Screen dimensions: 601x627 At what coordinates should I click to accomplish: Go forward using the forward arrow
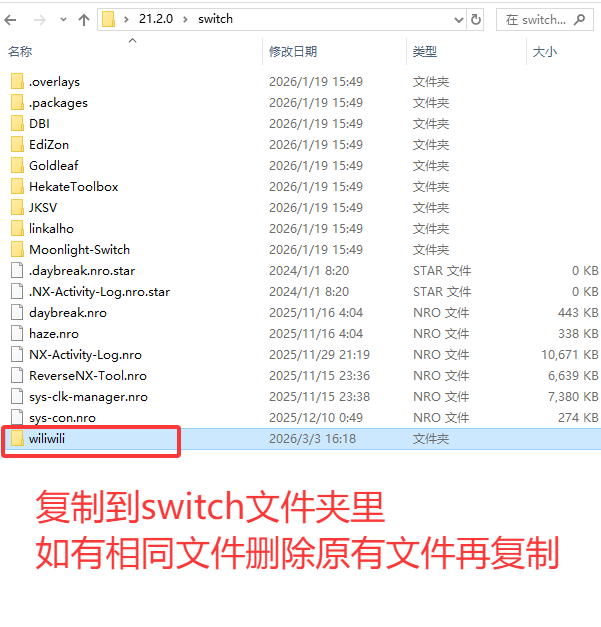coord(40,20)
